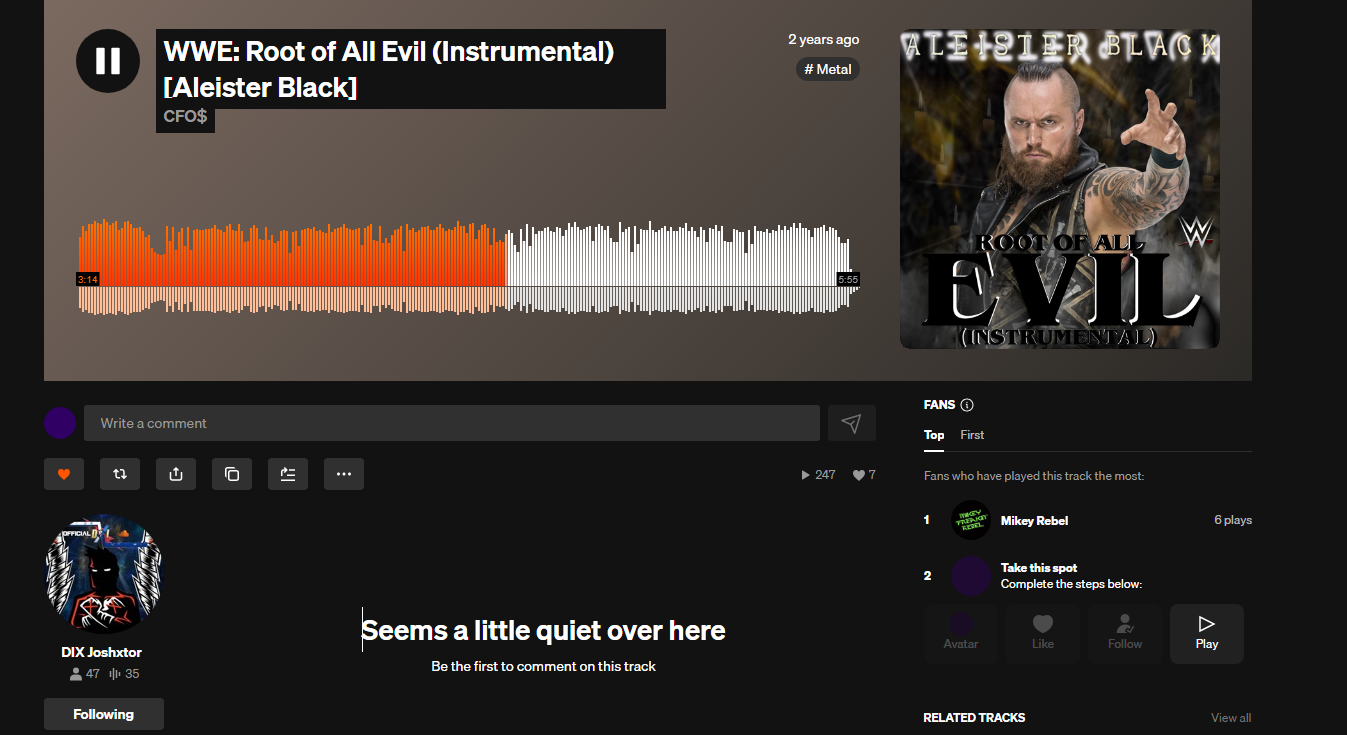Open the Root of All Evil artwork
Image resolution: width=1347 pixels, height=735 pixels.
(1060, 189)
